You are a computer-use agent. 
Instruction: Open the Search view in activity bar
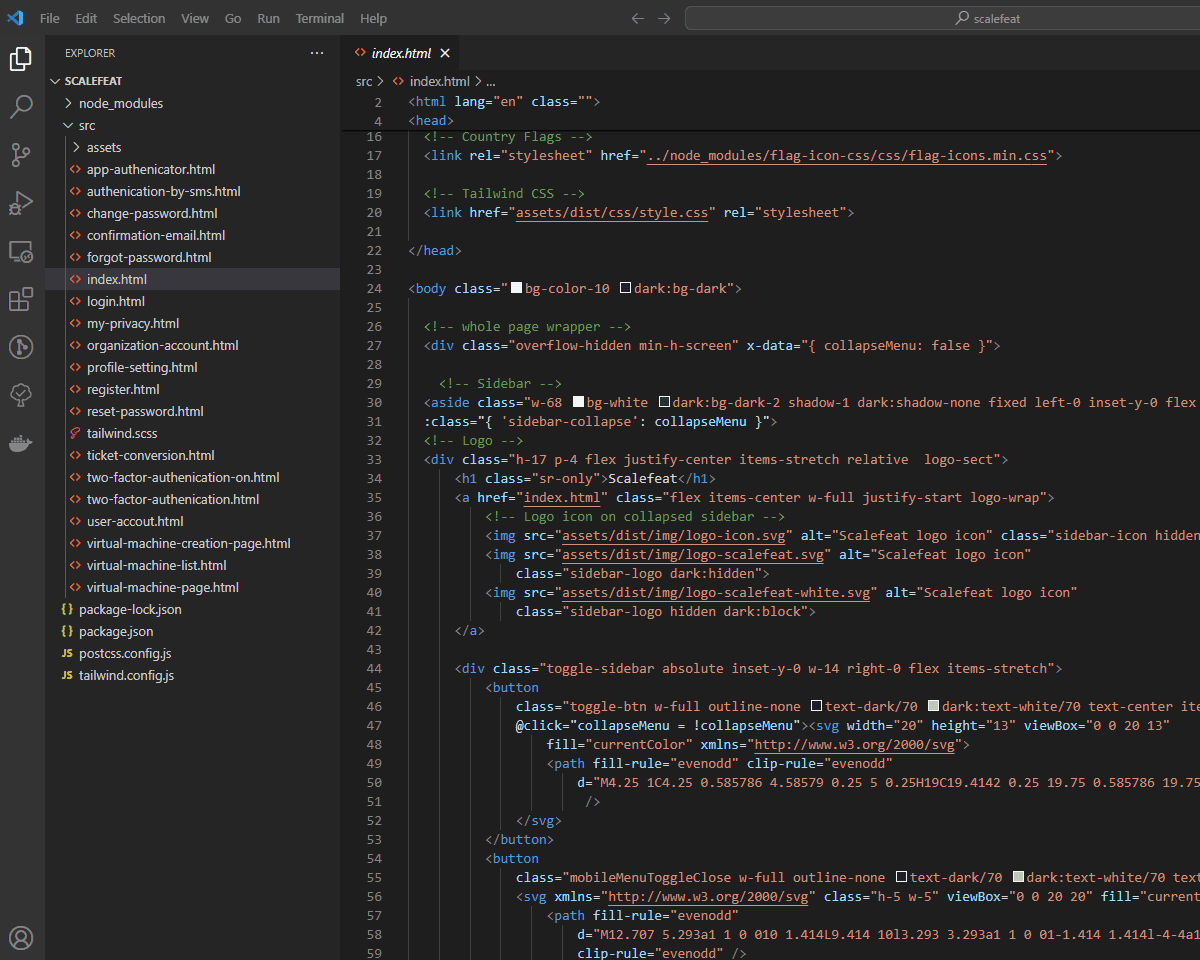click(21, 107)
